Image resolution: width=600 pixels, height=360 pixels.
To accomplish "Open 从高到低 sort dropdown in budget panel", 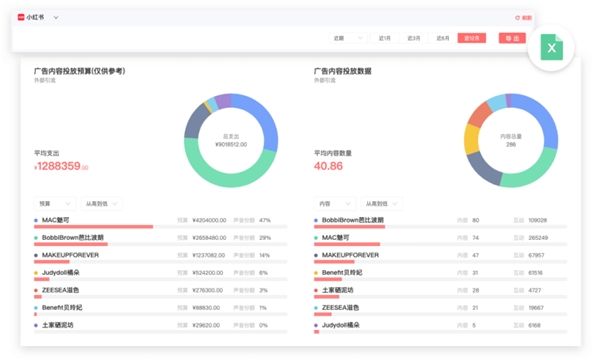I will pyautogui.click(x=101, y=204).
